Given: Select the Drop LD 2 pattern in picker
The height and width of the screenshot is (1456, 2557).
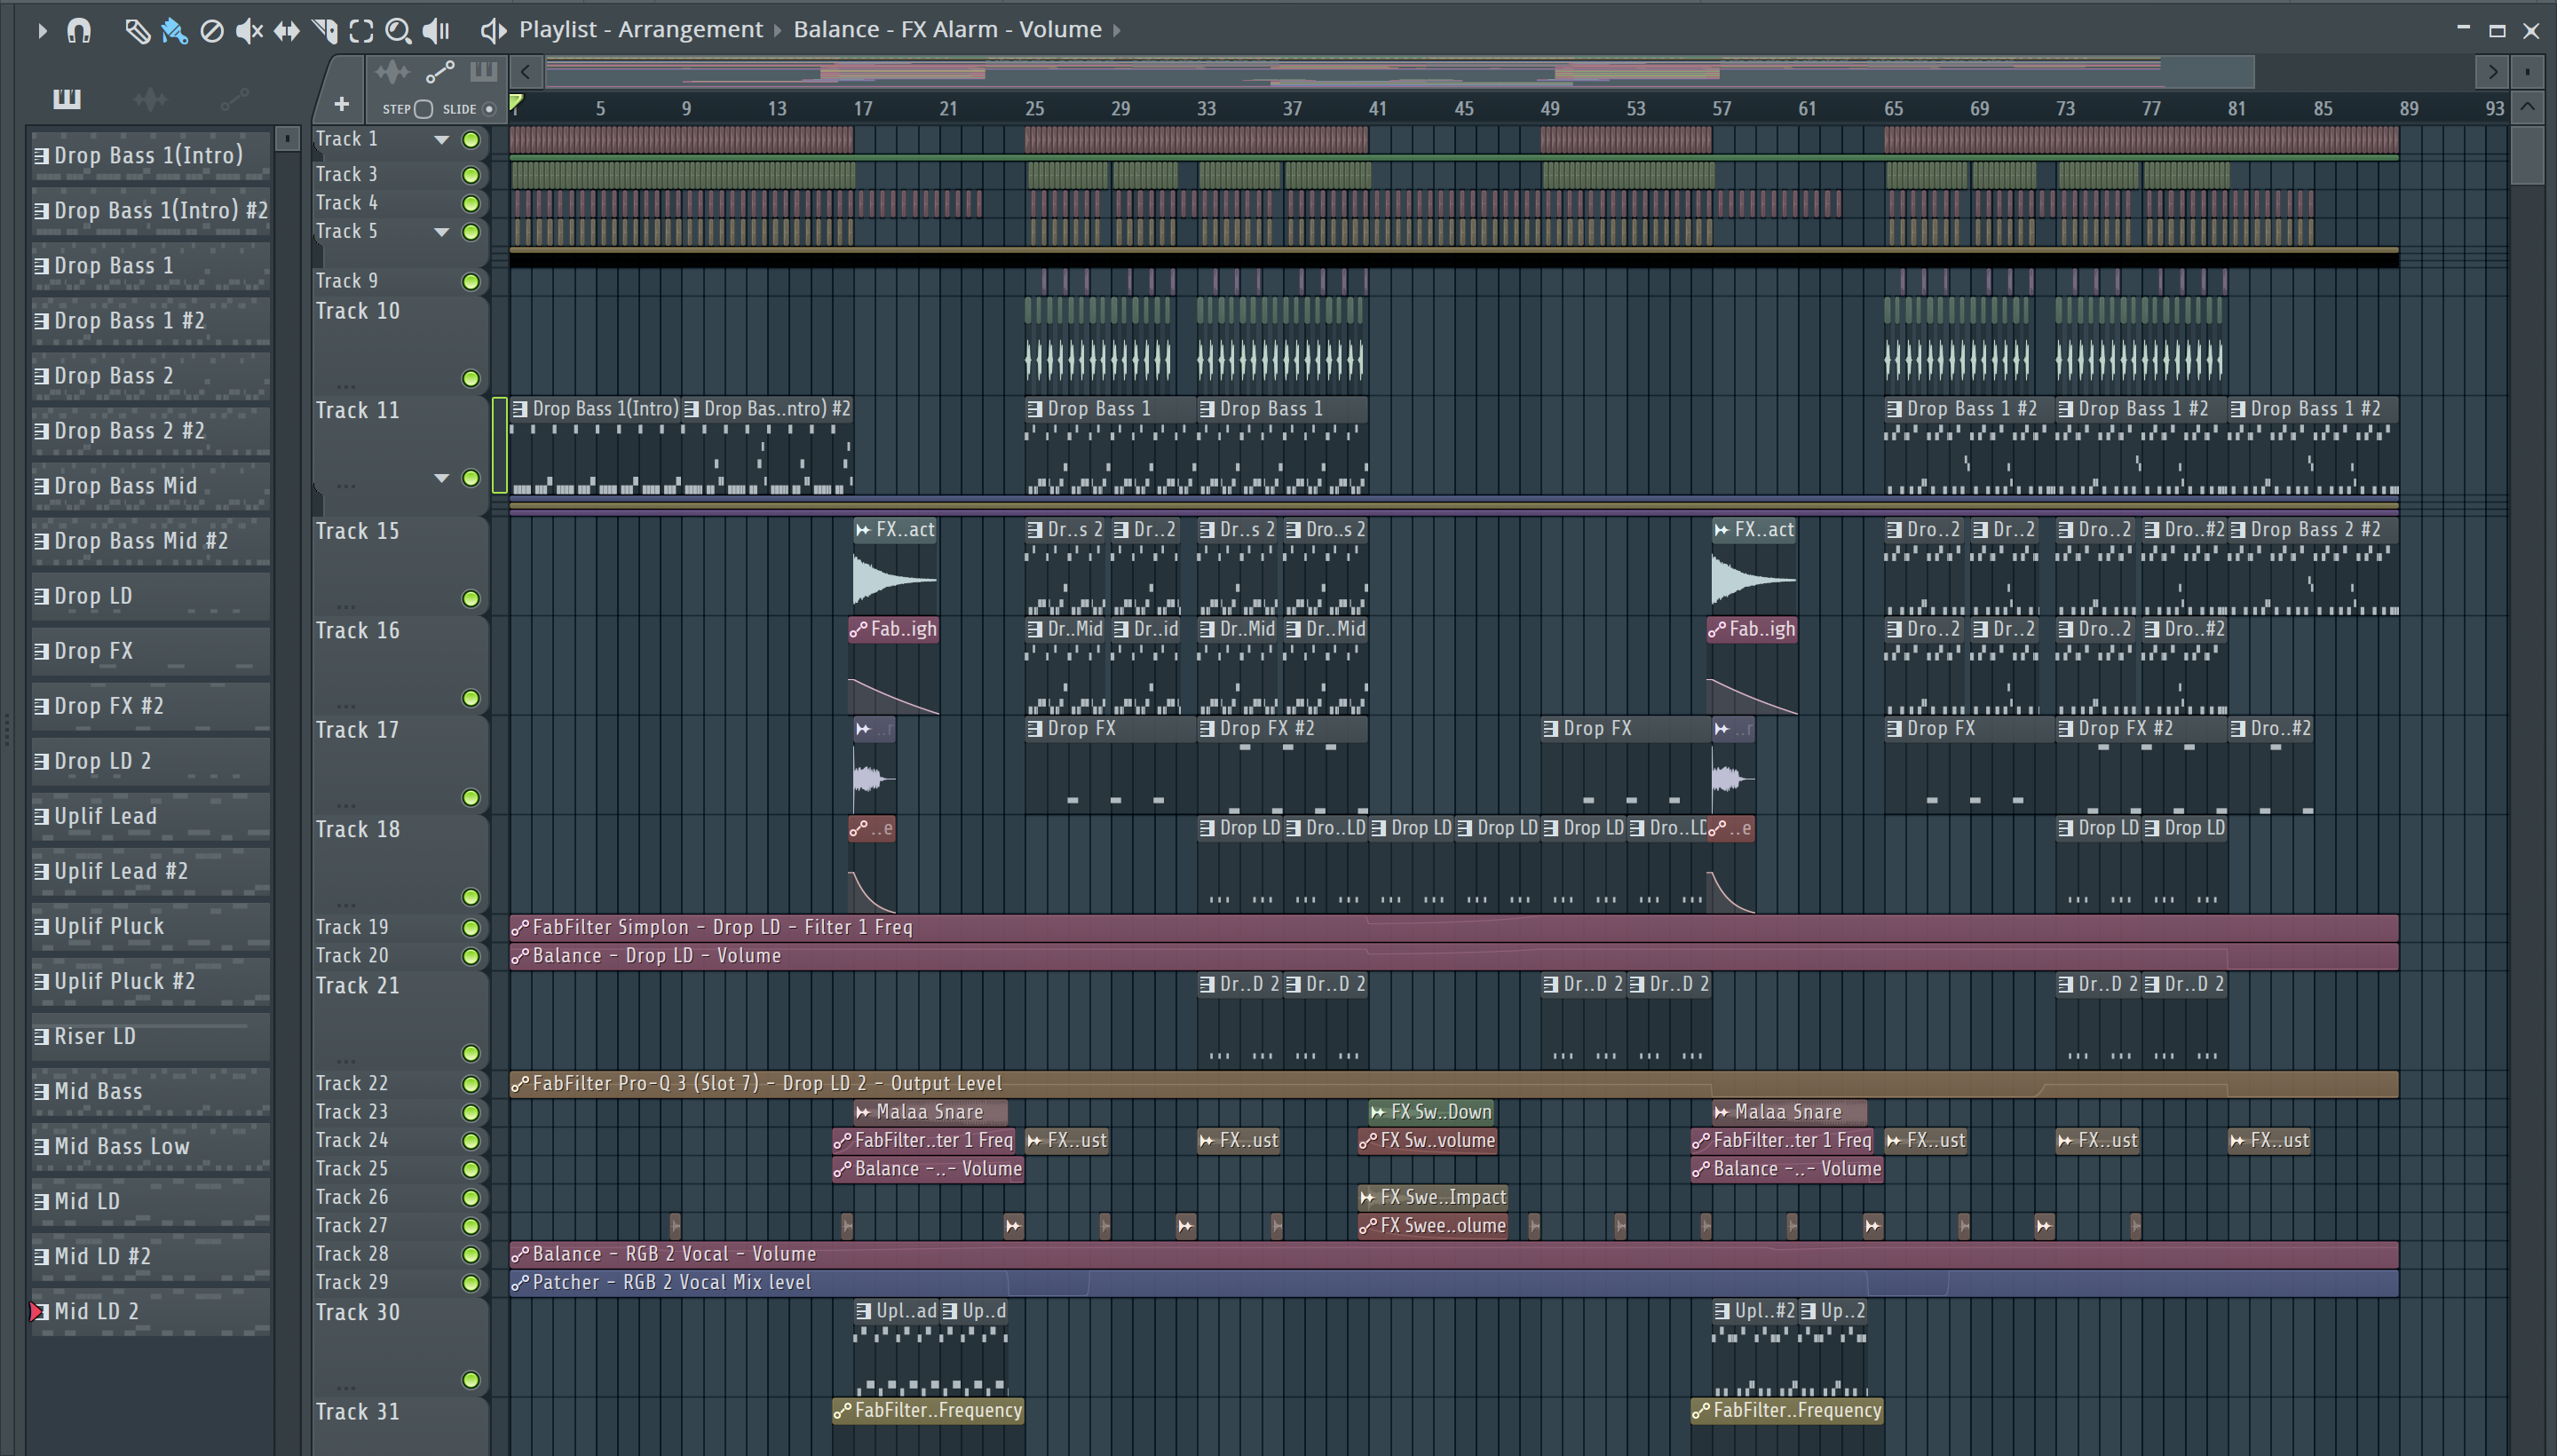Looking at the screenshot, I should click(151, 761).
